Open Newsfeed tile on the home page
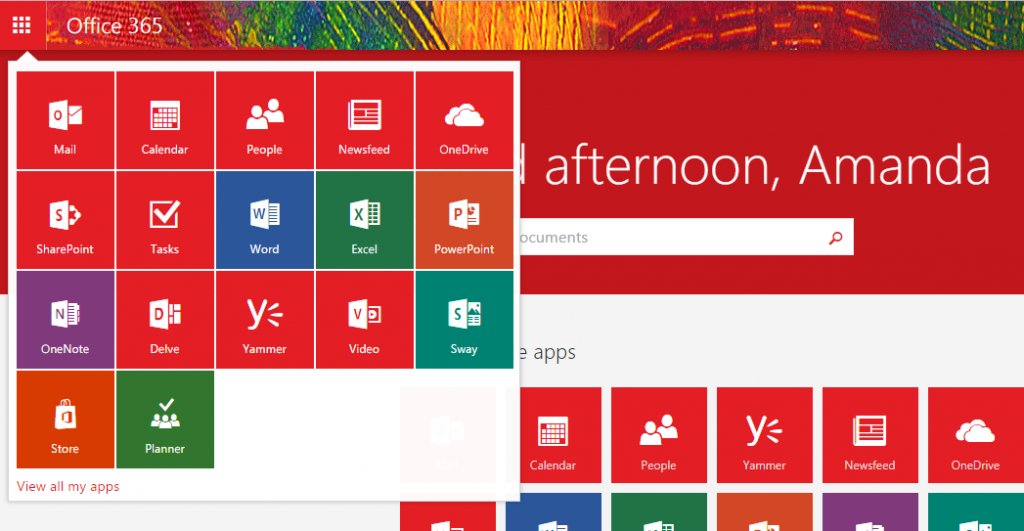This screenshot has height=531, width=1024. [869, 435]
